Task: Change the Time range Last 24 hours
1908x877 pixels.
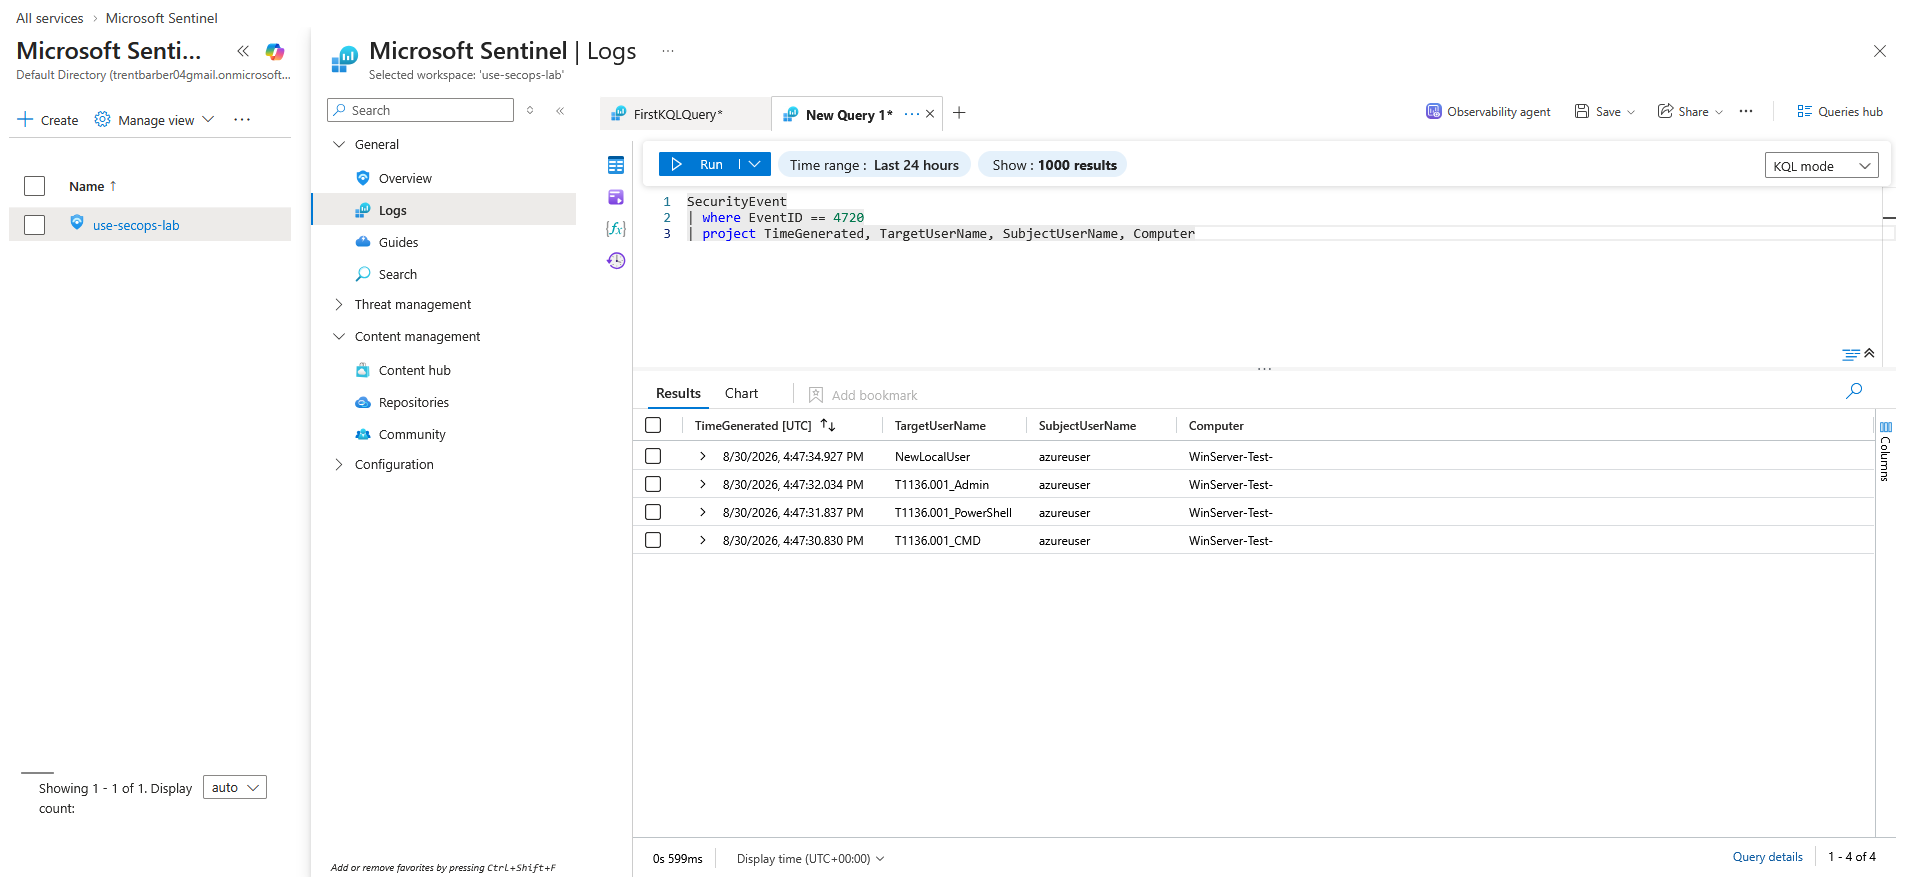Action: pos(874,165)
